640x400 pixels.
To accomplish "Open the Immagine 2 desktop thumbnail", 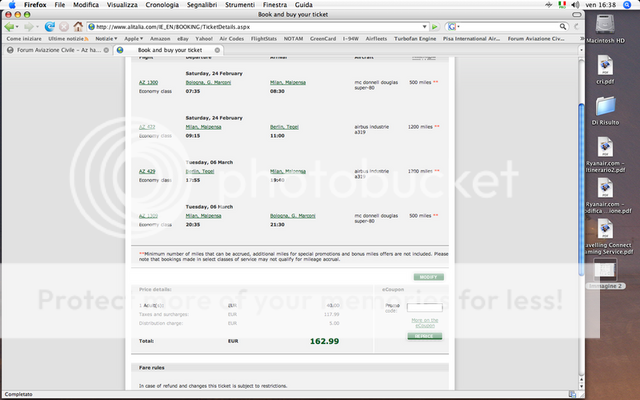I will pos(605,272).
